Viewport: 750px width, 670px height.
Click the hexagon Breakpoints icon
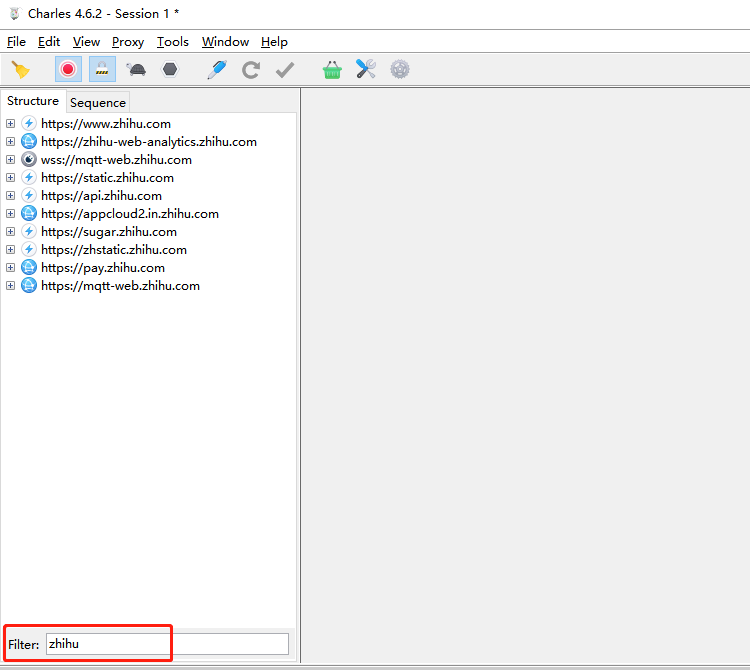click(x=170, y=69)
